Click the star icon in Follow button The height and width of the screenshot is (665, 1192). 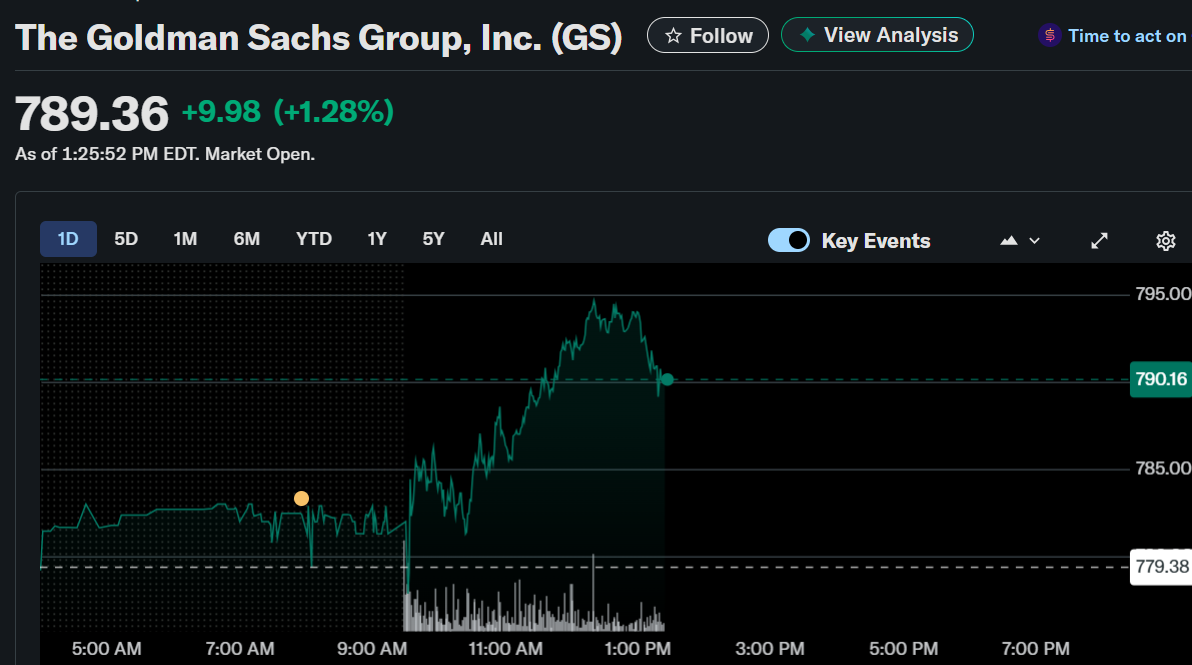673,36
